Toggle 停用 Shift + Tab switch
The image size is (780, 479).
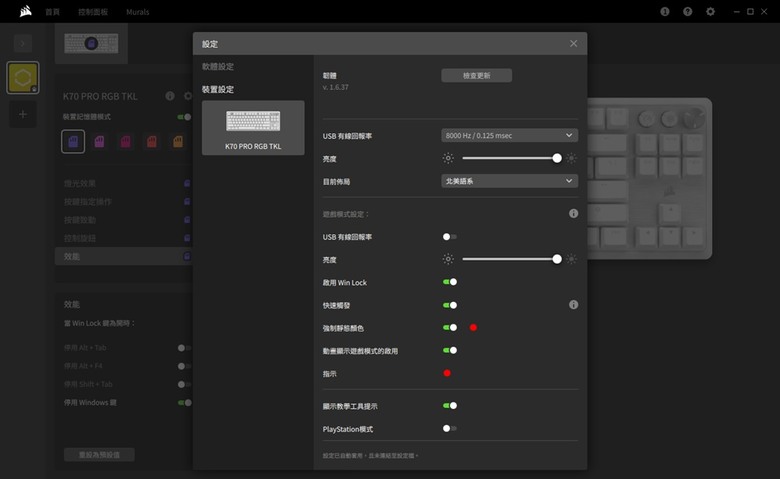185,384
